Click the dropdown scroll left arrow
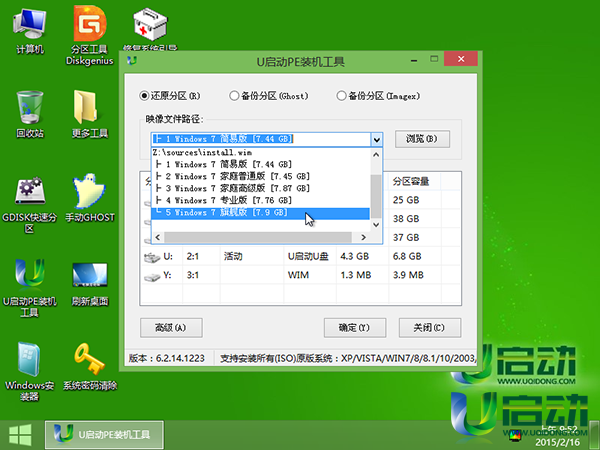 (158, 237)
